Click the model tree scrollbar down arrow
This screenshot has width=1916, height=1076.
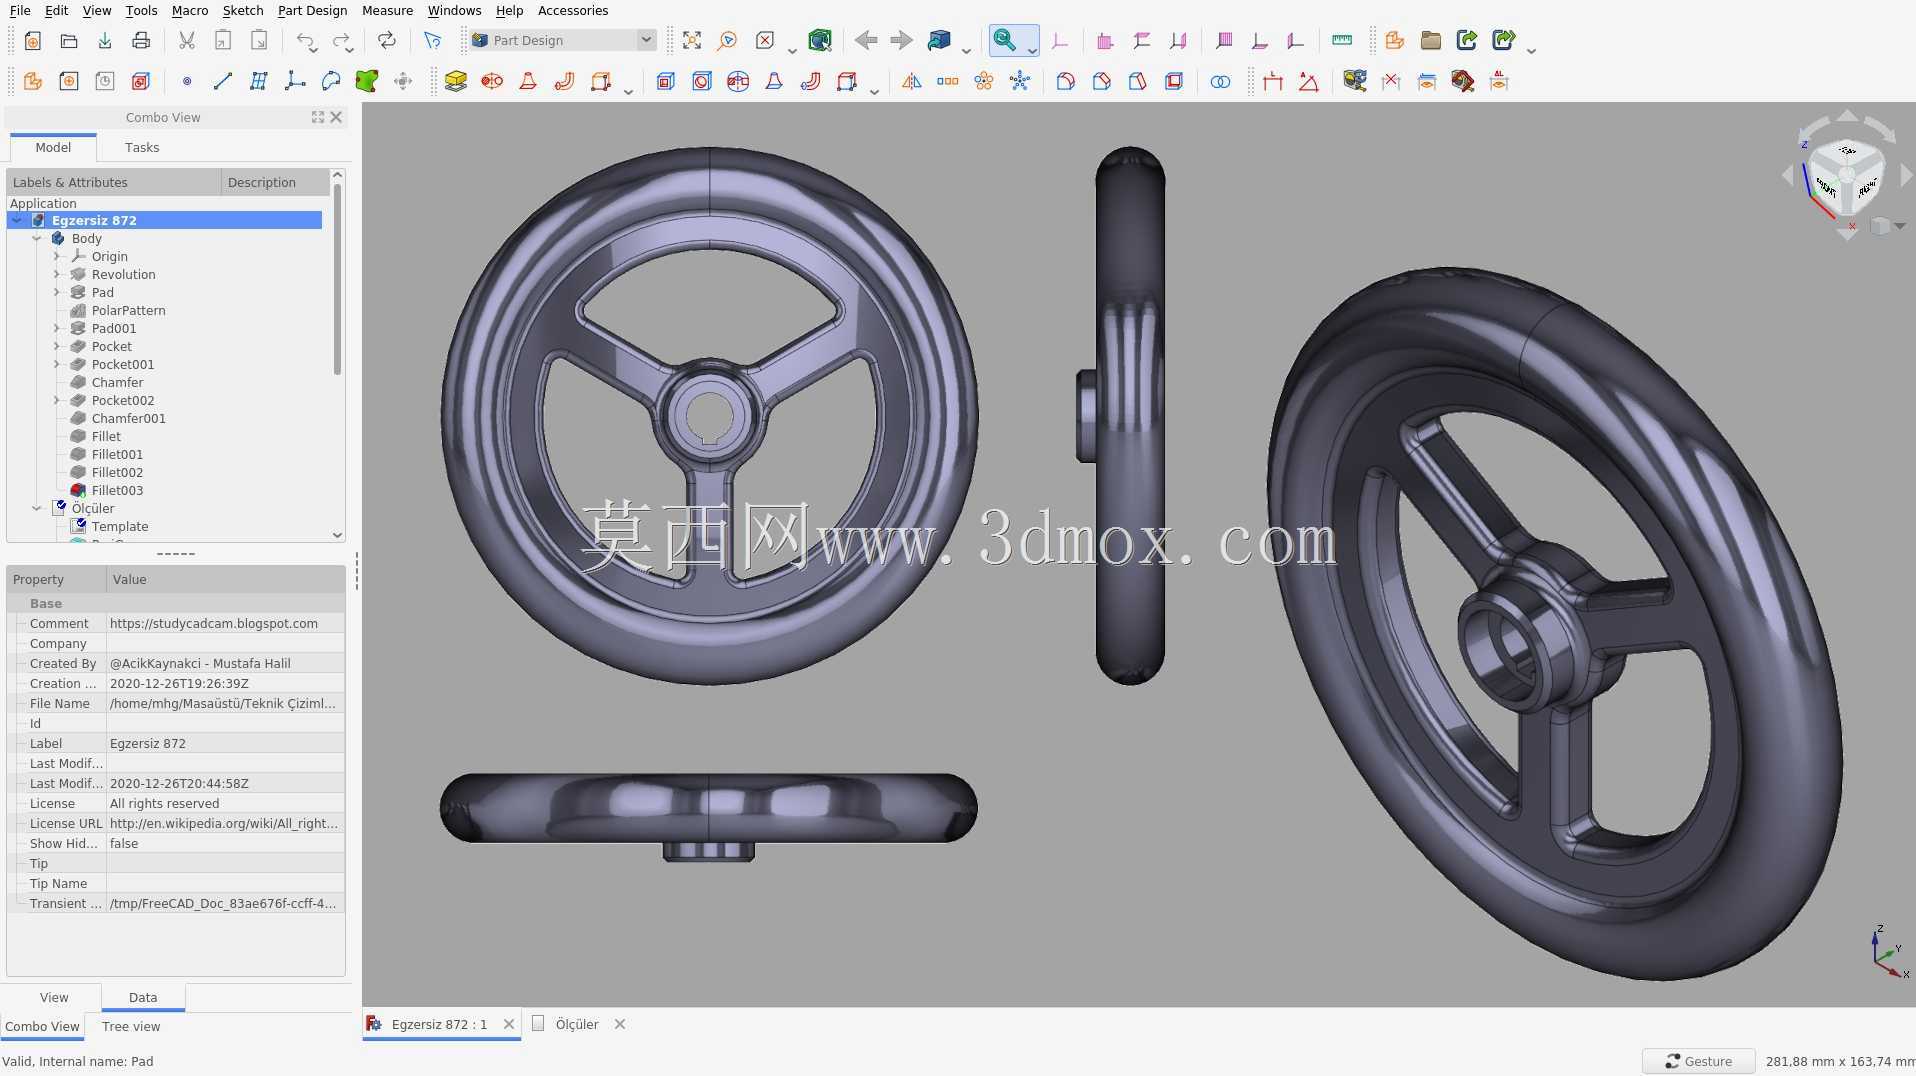(x=337, y=535)
